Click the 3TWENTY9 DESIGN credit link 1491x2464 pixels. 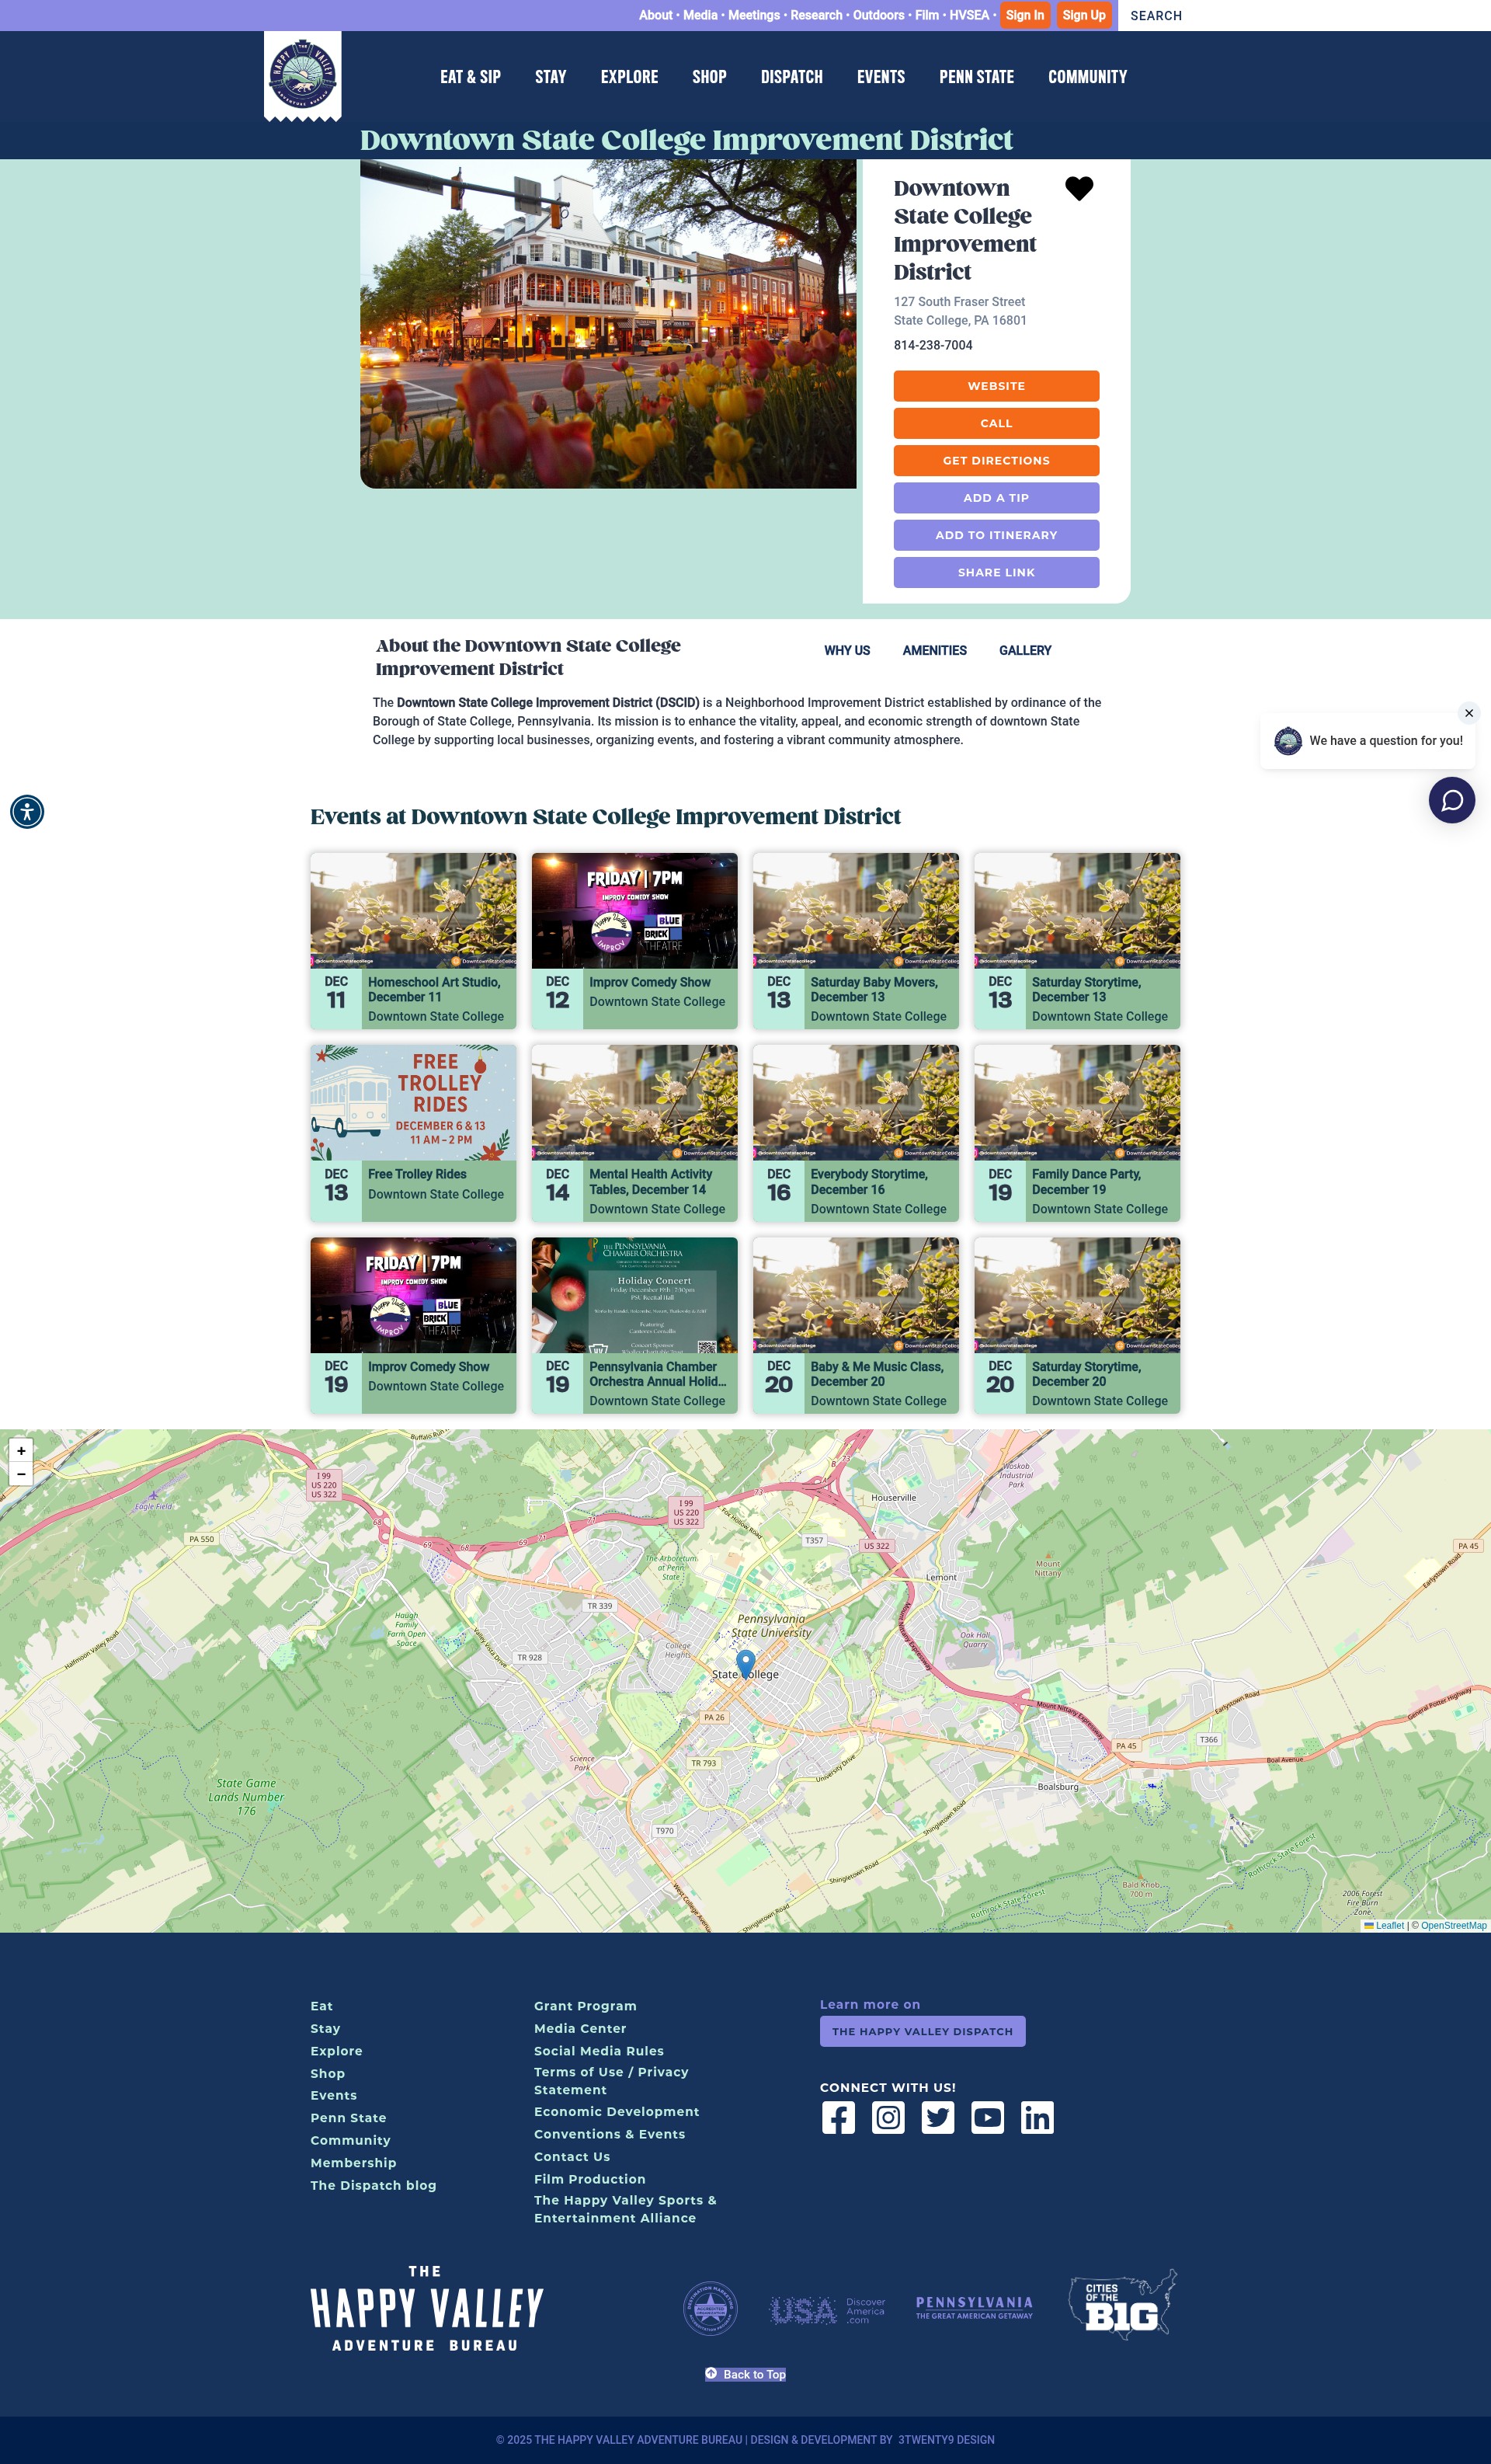point(946,2440)
